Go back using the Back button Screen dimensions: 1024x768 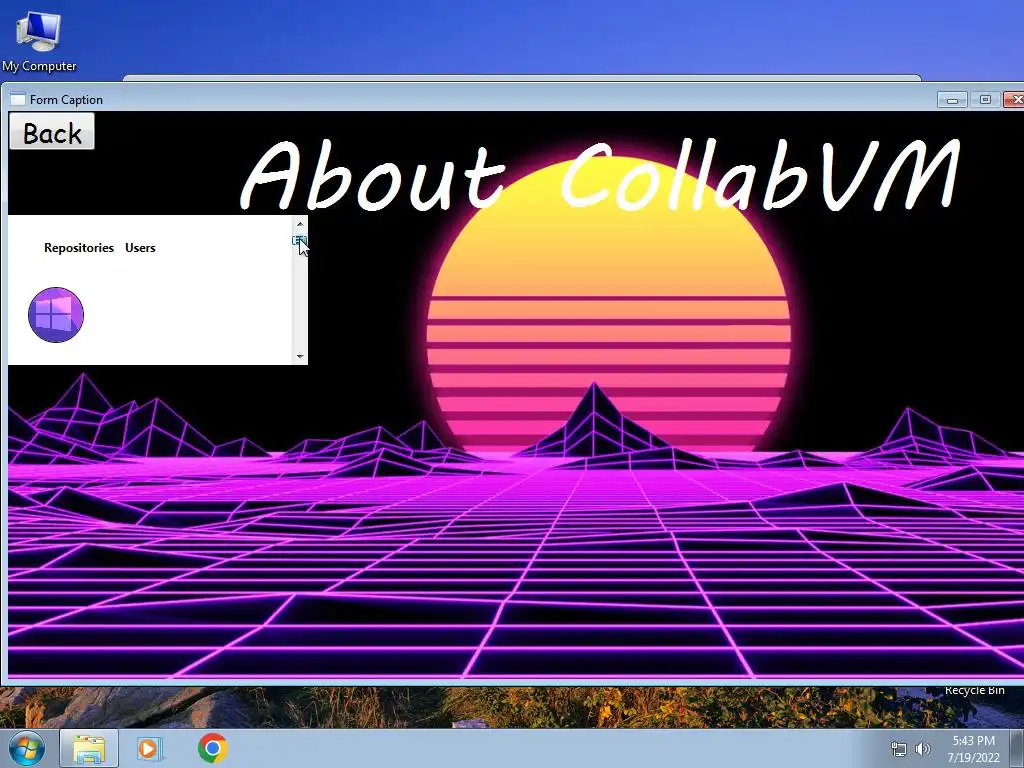52,131
